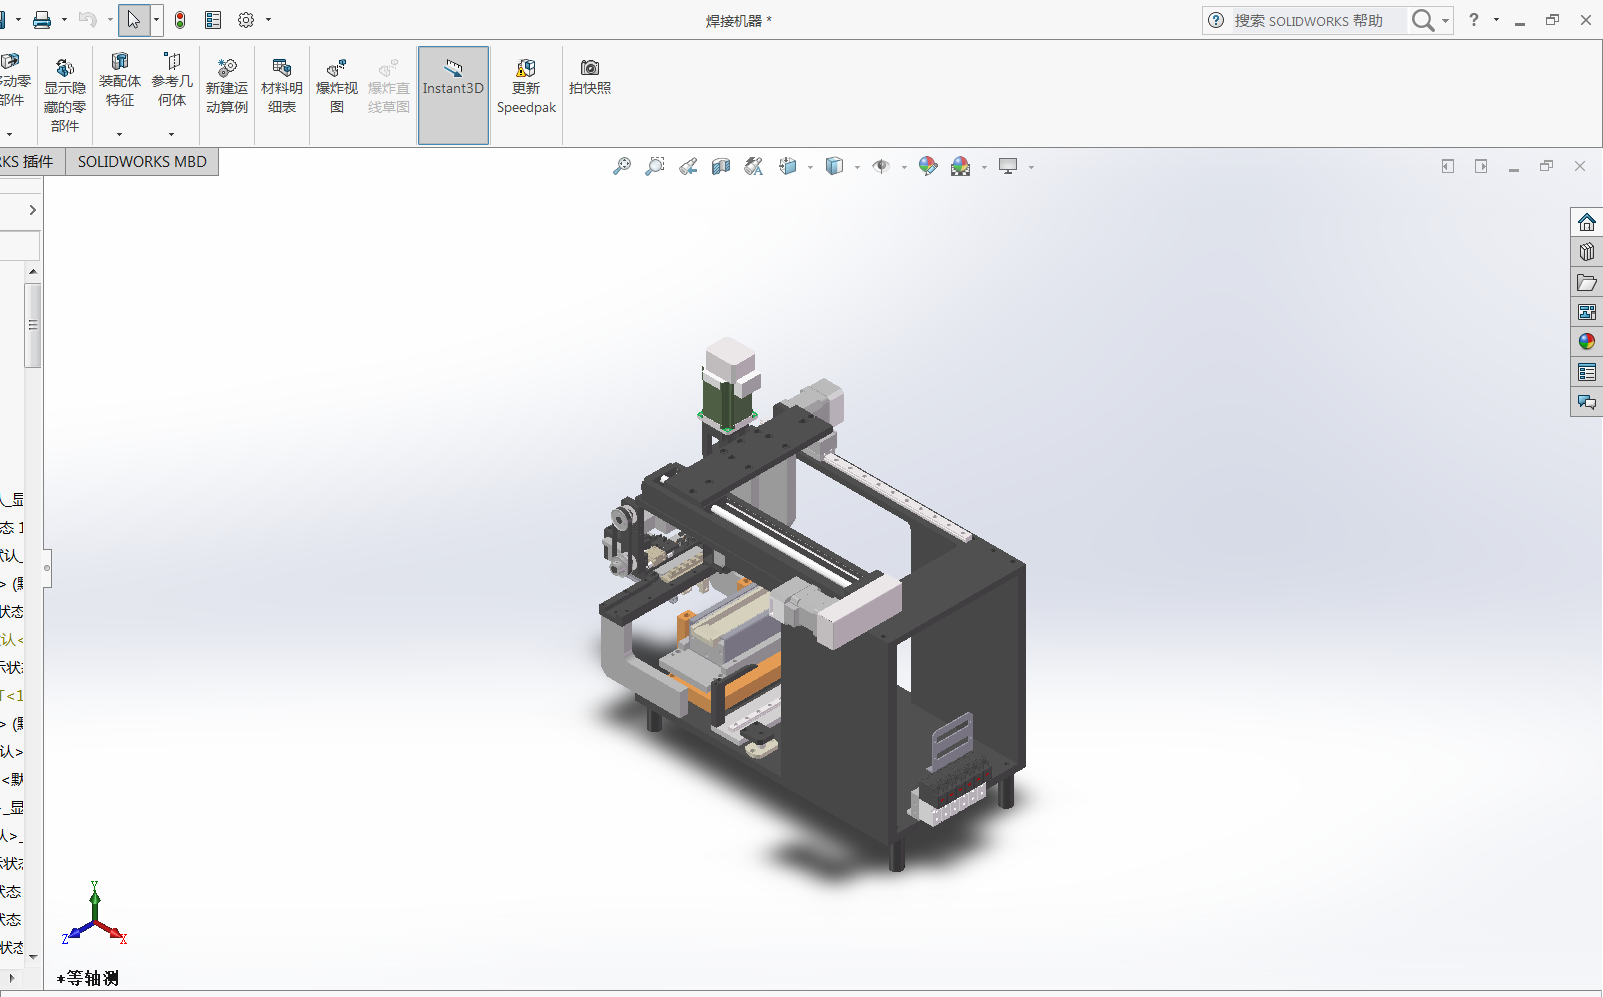
Task: Click the 新建运动算例 motion study icon
Action: tap(227, 86)
